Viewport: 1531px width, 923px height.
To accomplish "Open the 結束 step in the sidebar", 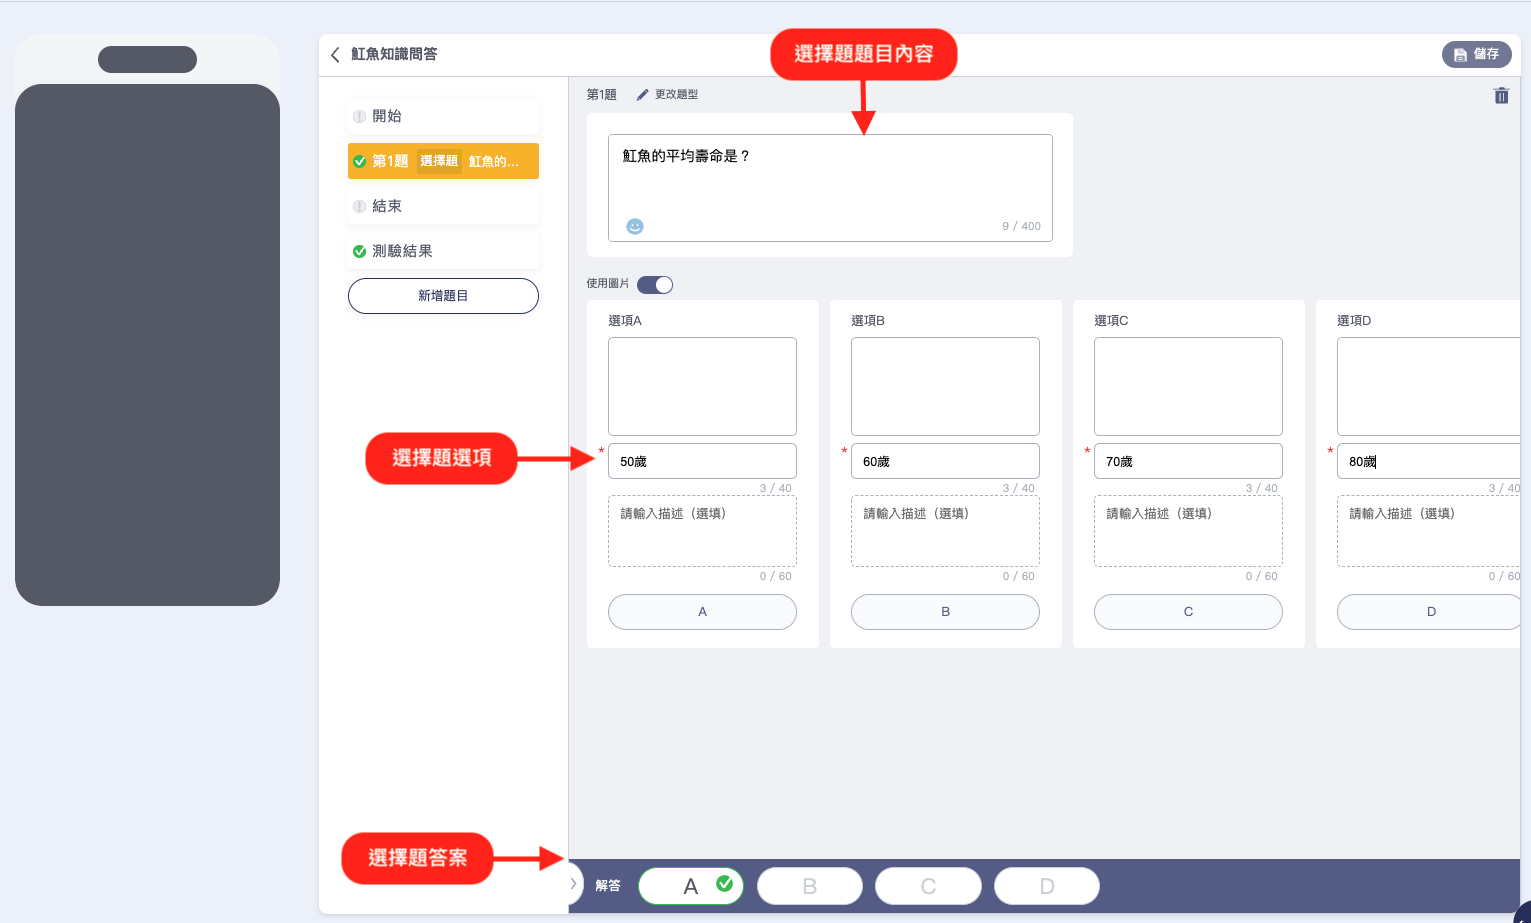I will [443, 206].
